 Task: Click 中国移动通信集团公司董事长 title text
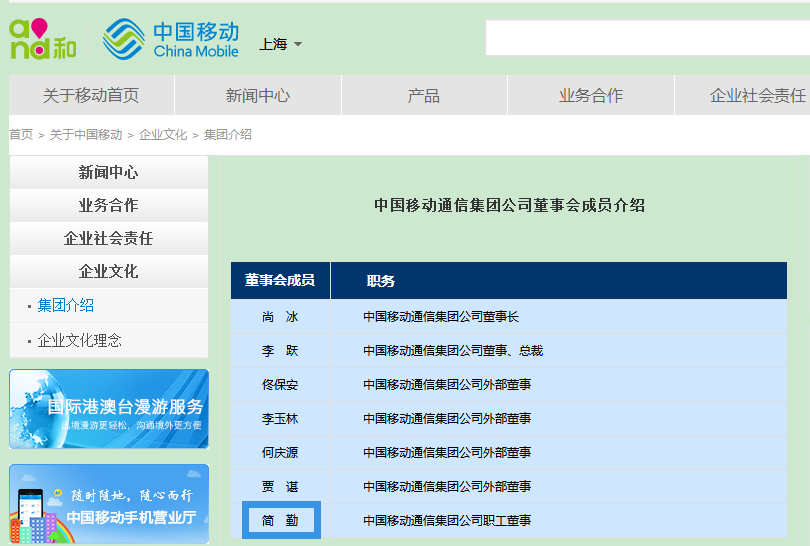tap(441, 317)
